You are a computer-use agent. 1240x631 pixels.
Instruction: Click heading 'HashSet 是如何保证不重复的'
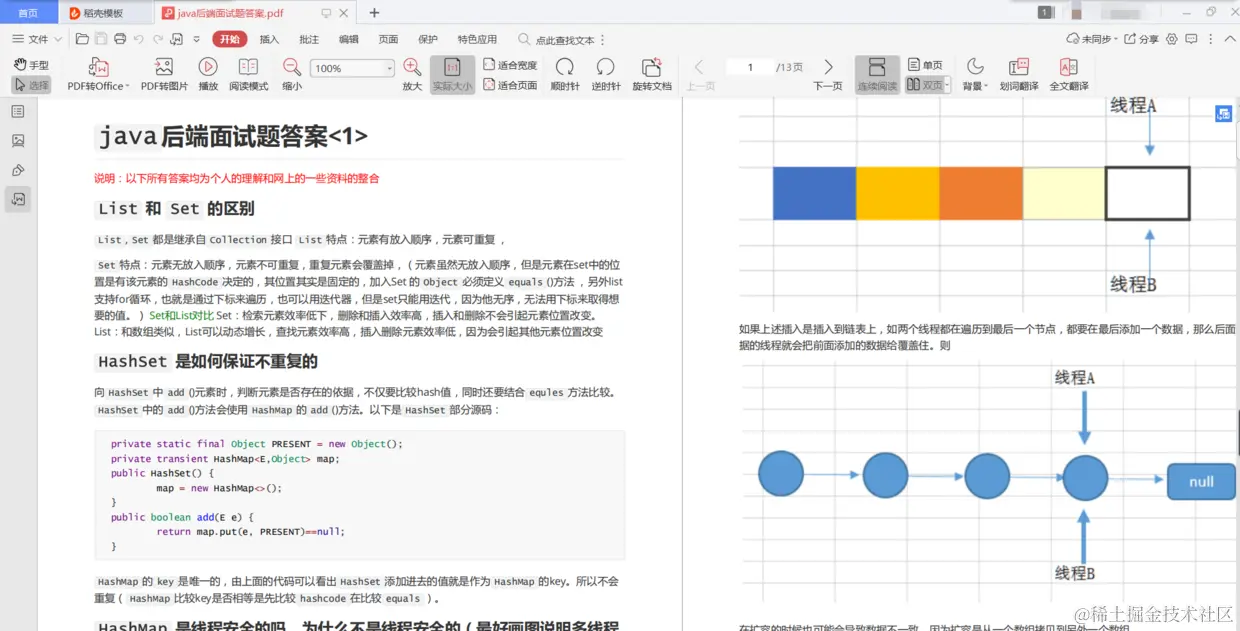(x=208, y=361)
